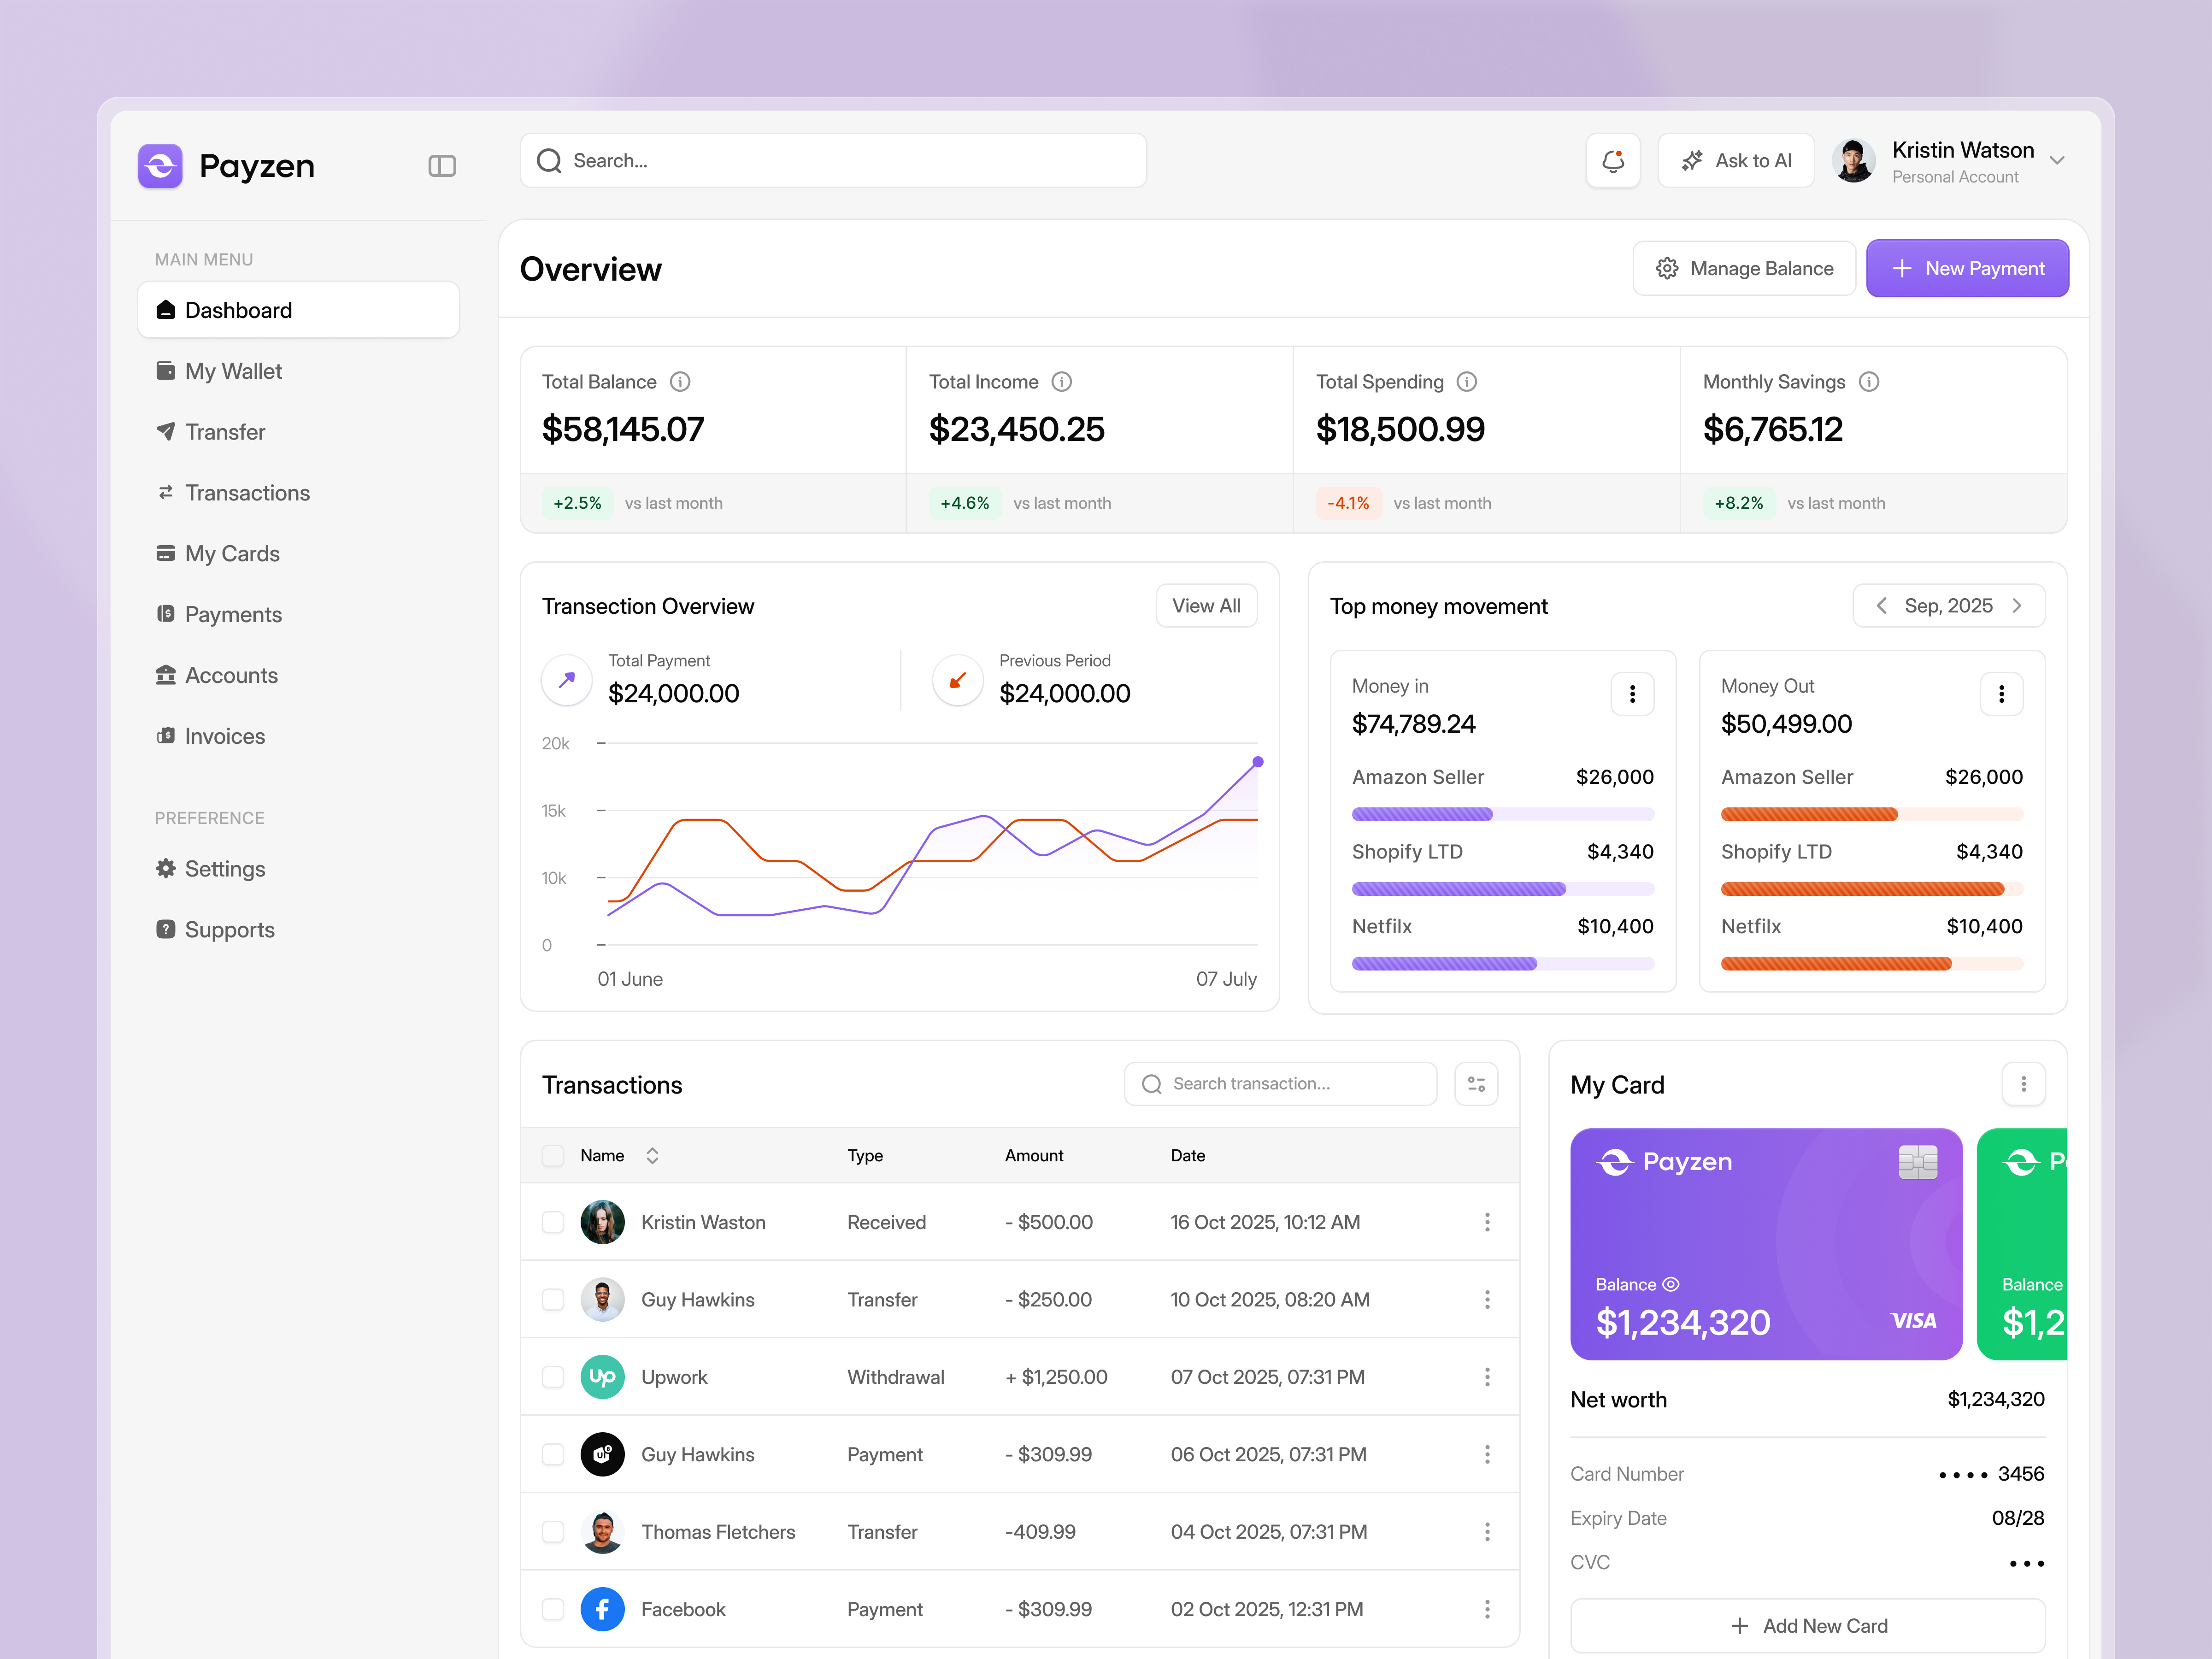2212x1659 pixels.
Task: Open Ask to AI assistant
Action: pyautogui.click(x=1735, y=160)
